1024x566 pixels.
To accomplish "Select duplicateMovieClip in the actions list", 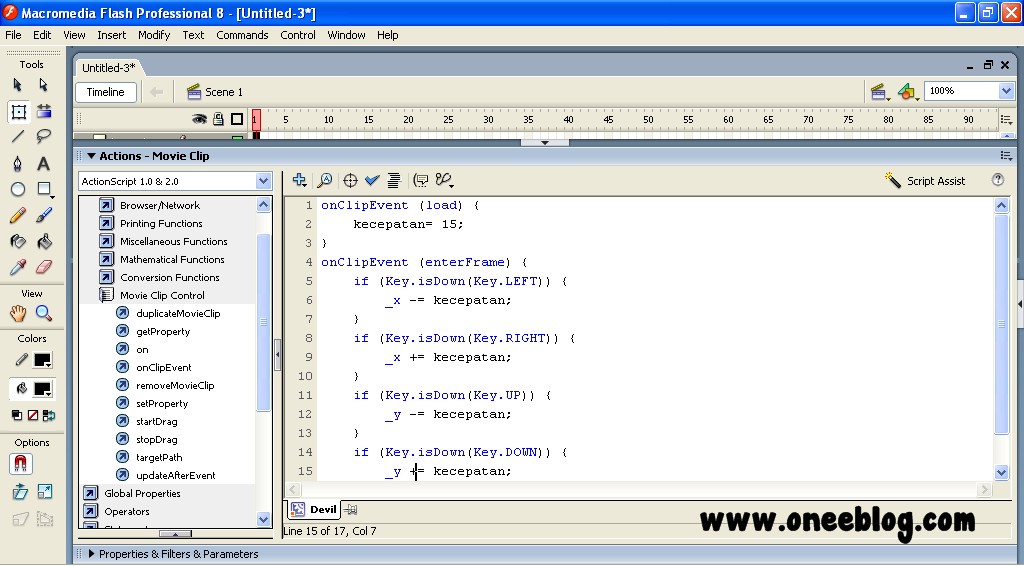I will coord(178,313).
